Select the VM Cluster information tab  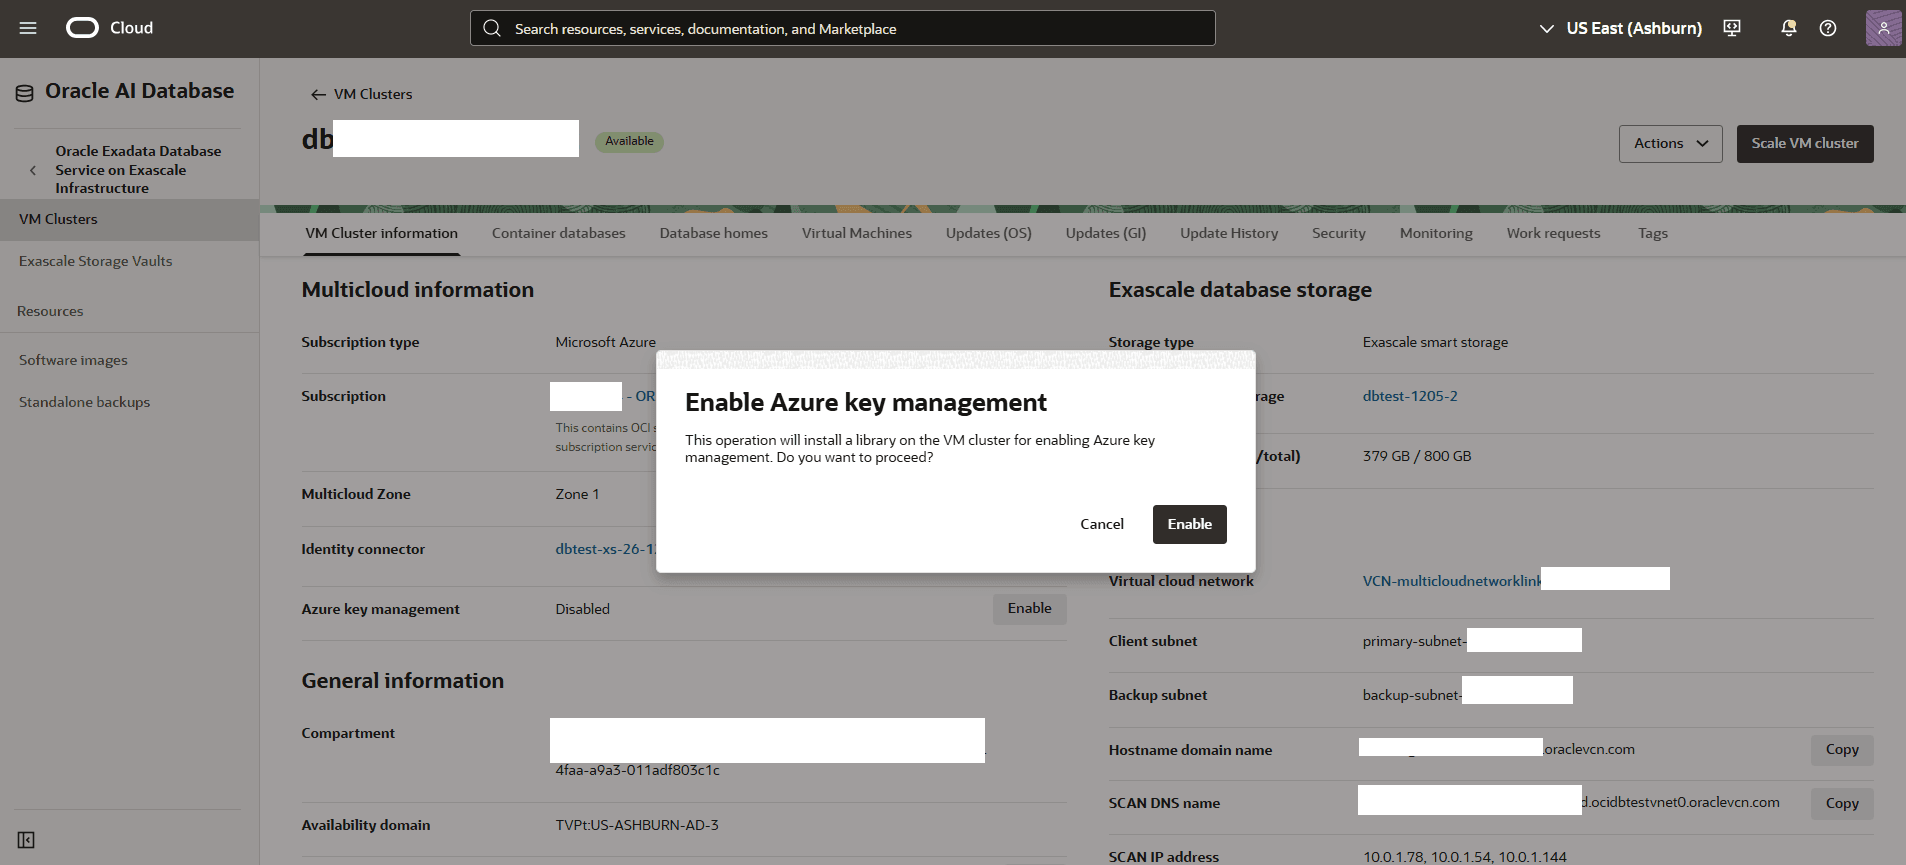coord(381,233)
